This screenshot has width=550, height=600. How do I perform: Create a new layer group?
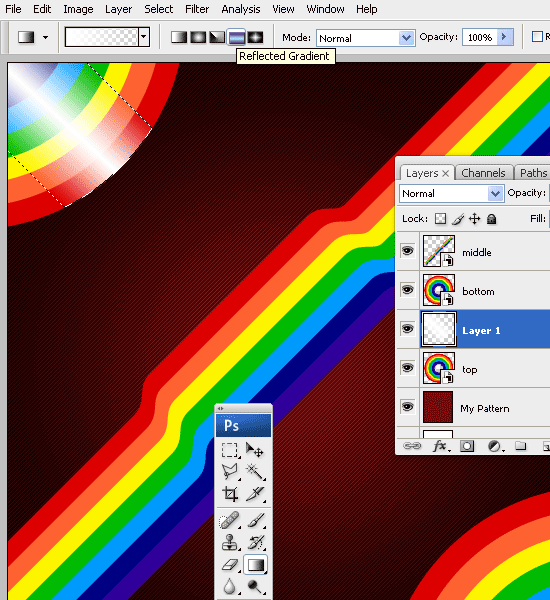pyautogui.click(x=521, y=446)
